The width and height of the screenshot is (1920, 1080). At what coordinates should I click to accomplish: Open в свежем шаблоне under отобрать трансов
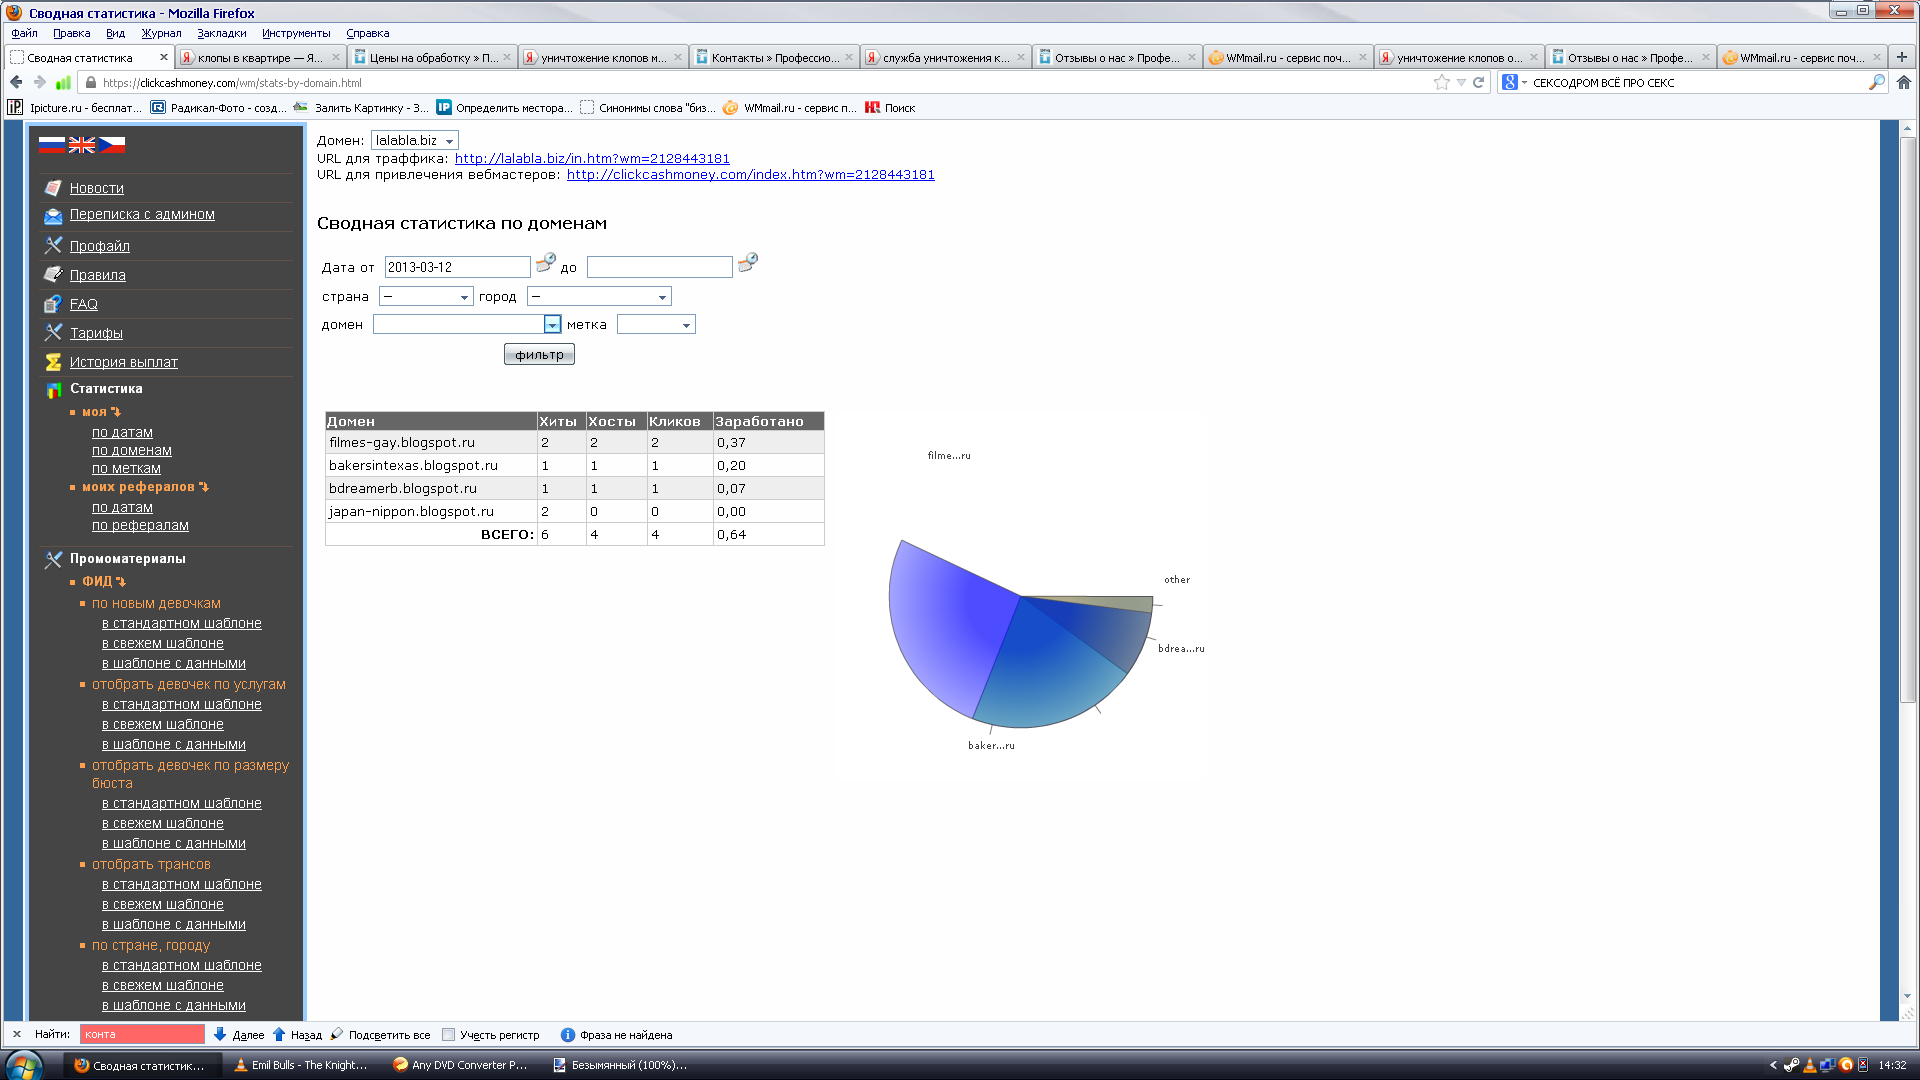pyautogui.click(x=163, y=905)
